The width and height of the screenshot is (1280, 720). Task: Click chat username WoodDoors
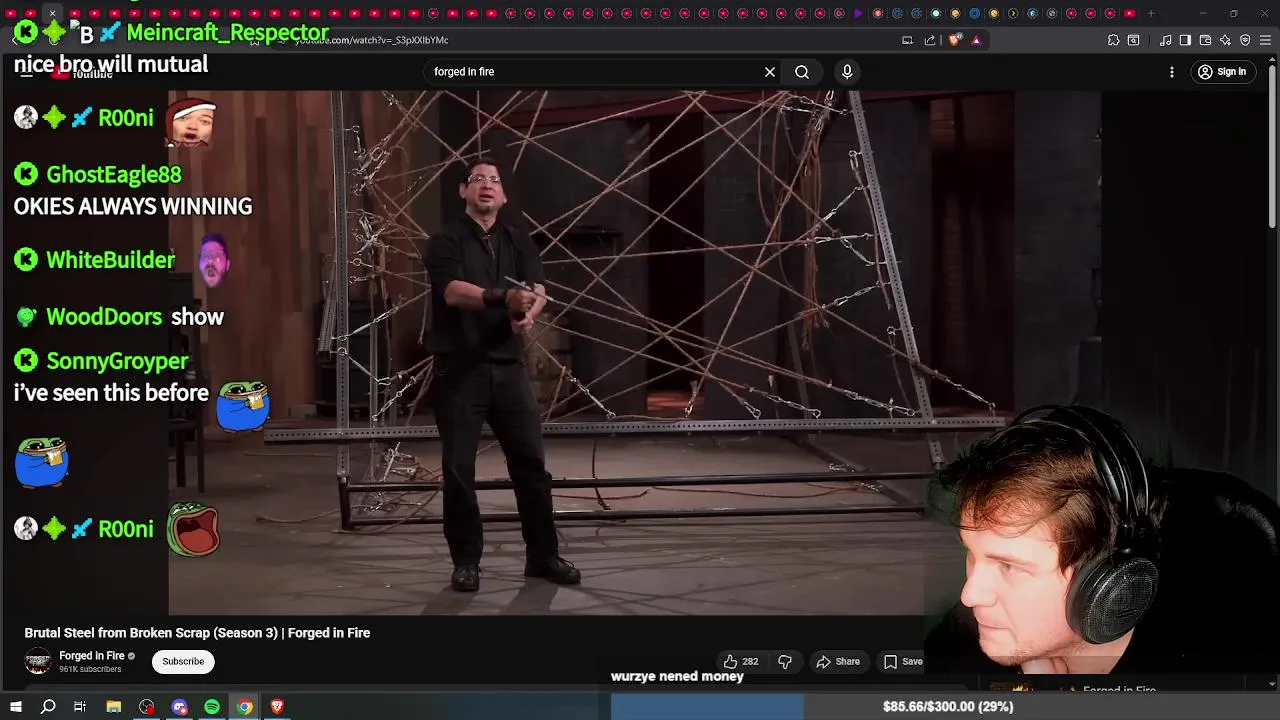[104, 317]
